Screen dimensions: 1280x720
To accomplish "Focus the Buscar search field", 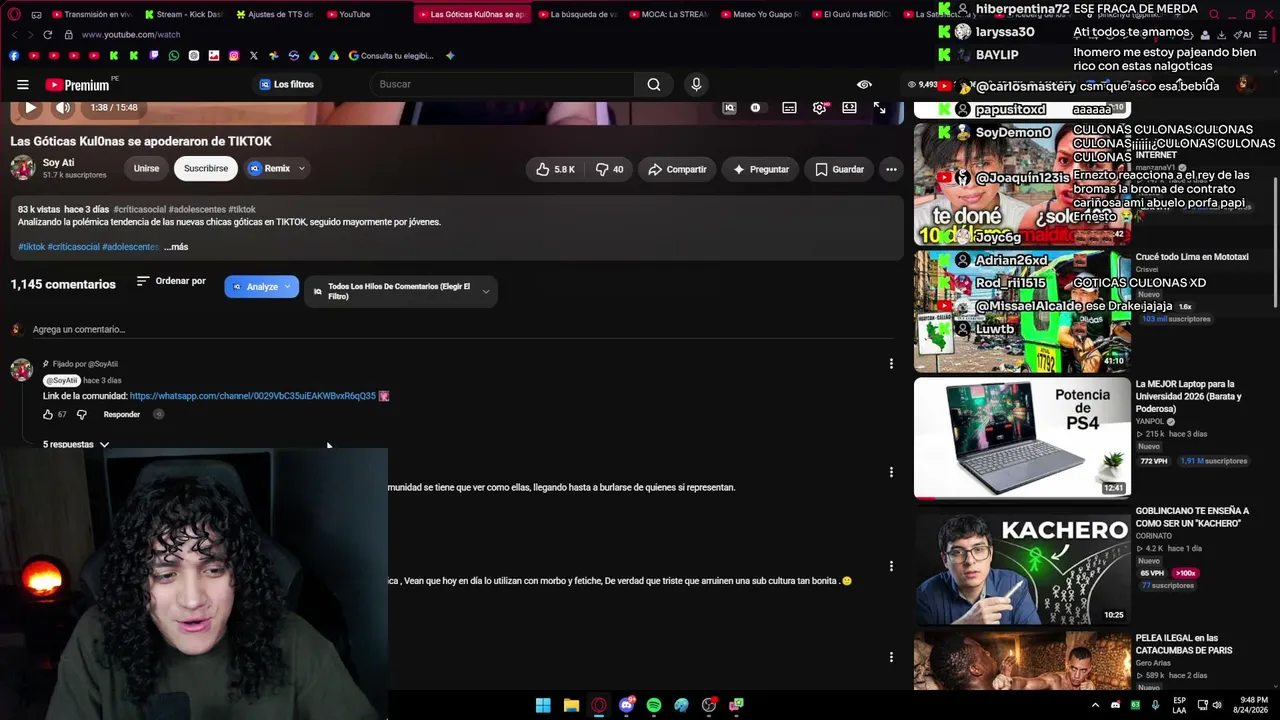I will [502, 85].
